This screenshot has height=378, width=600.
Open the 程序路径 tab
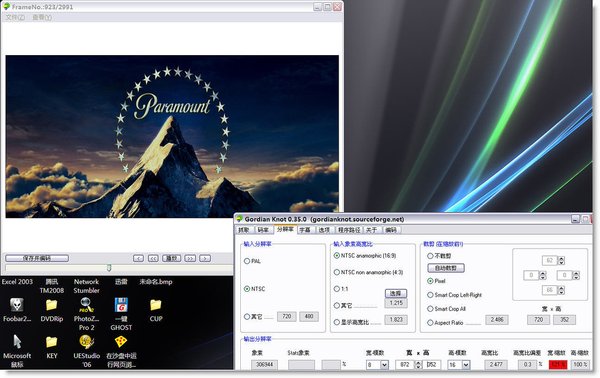[349, 230]
